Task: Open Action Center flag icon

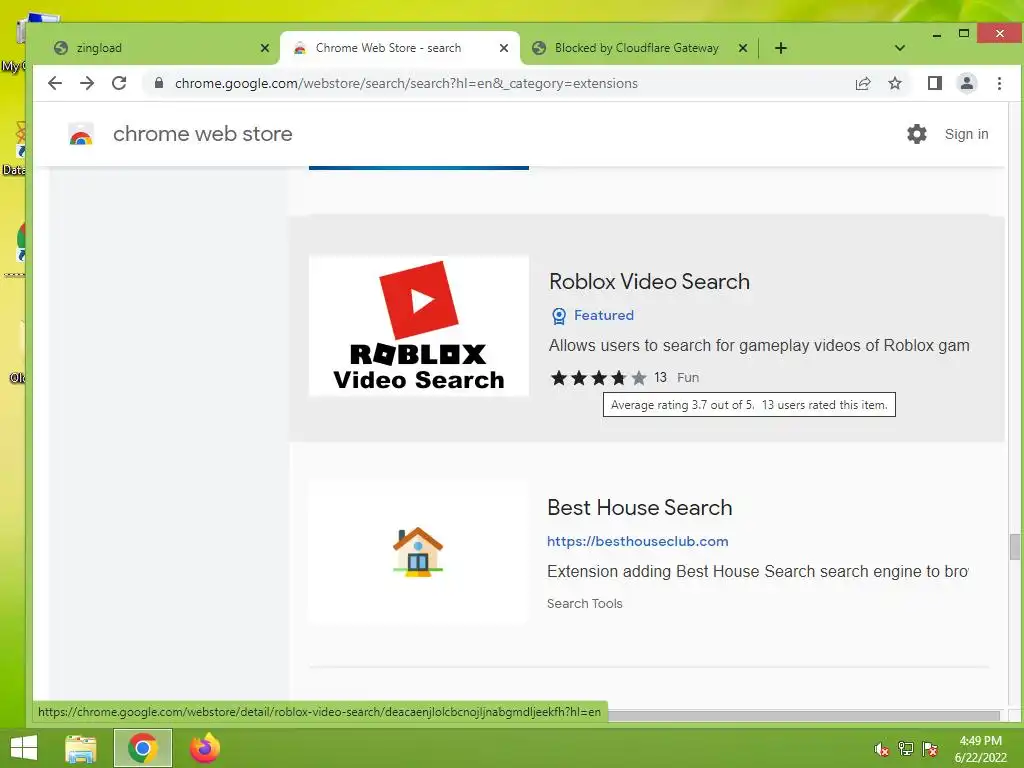Action: [930, 749]
